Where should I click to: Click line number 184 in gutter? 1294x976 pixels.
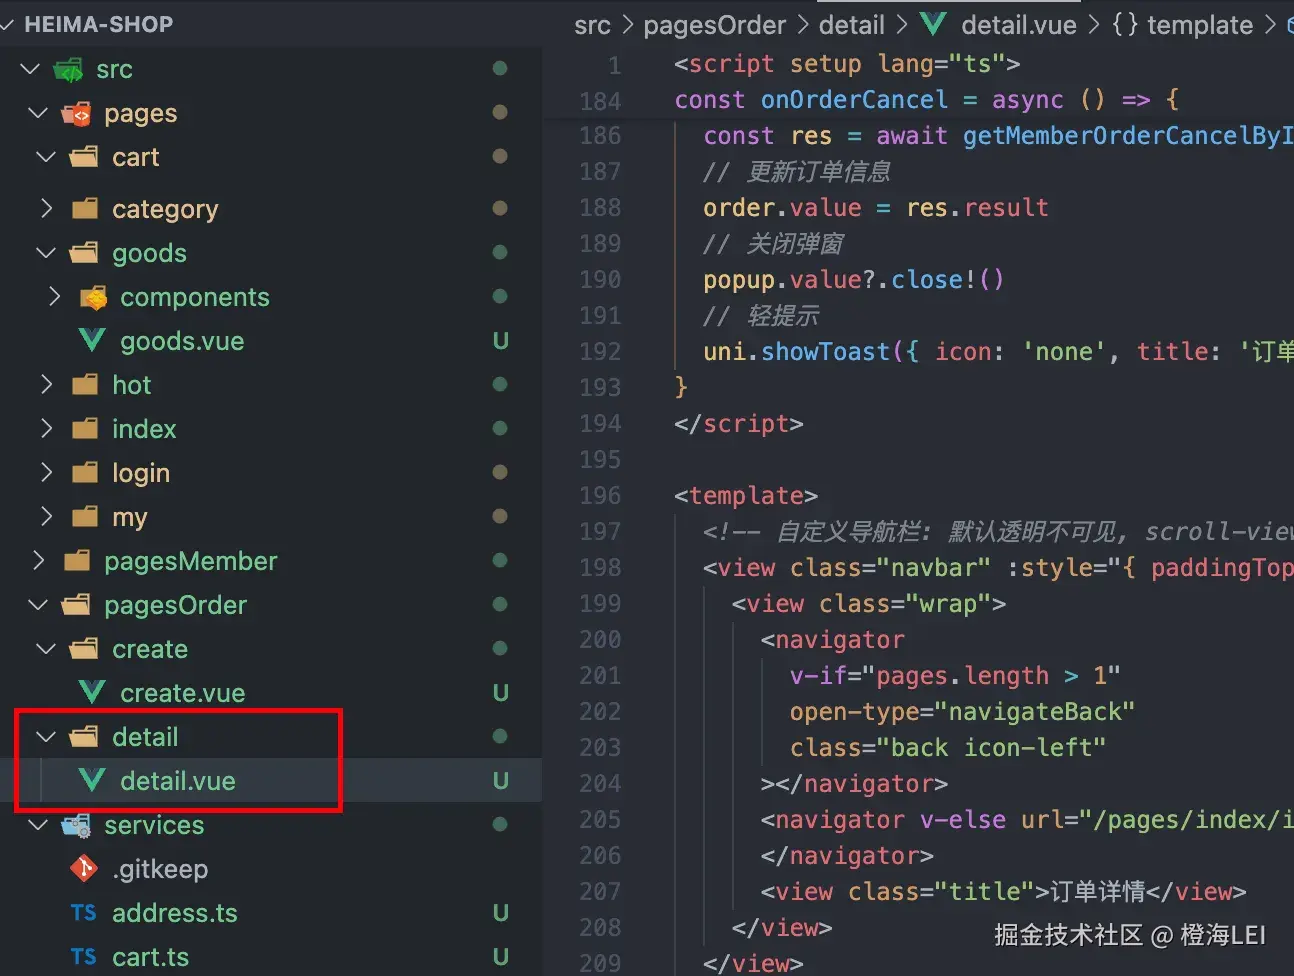coord(600,101)
